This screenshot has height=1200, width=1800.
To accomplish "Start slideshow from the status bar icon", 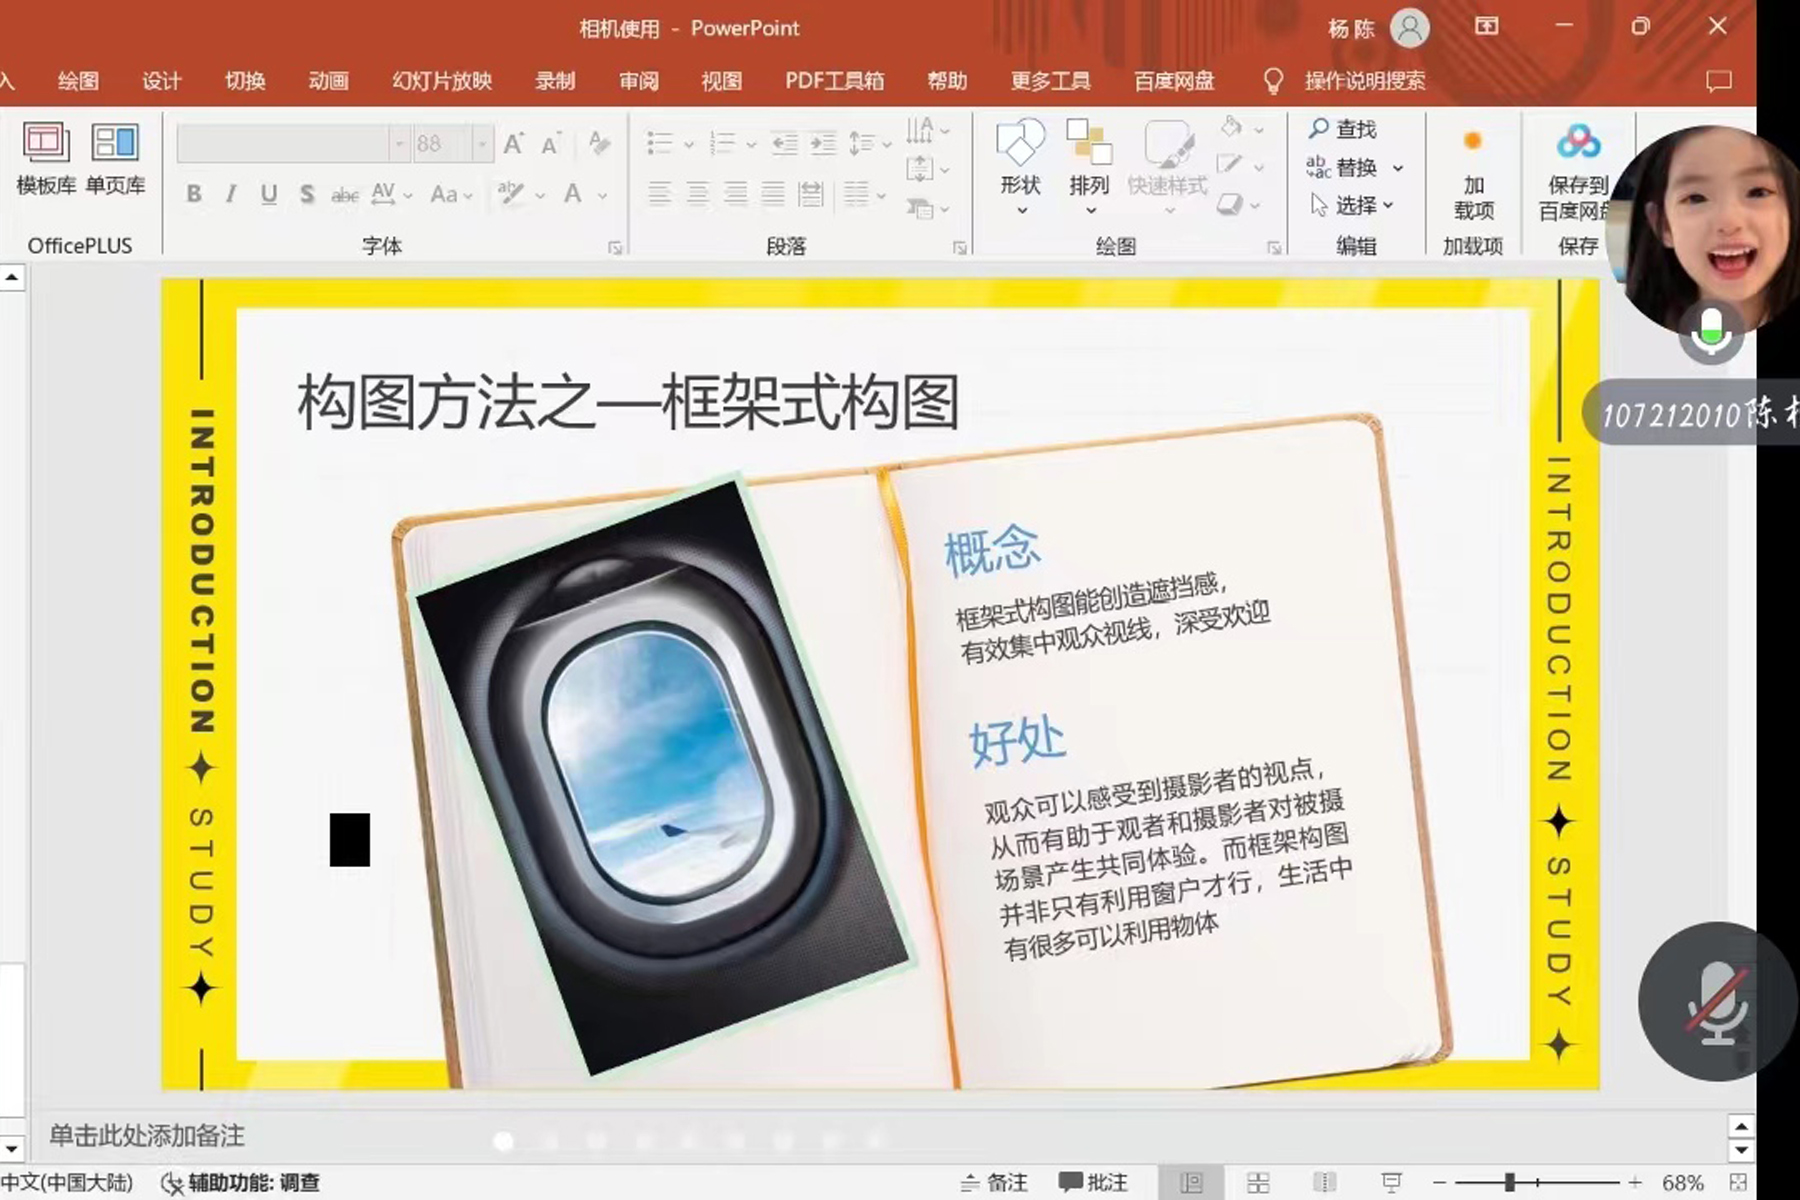I will pyautogui.click(x=1391, y=1183).
